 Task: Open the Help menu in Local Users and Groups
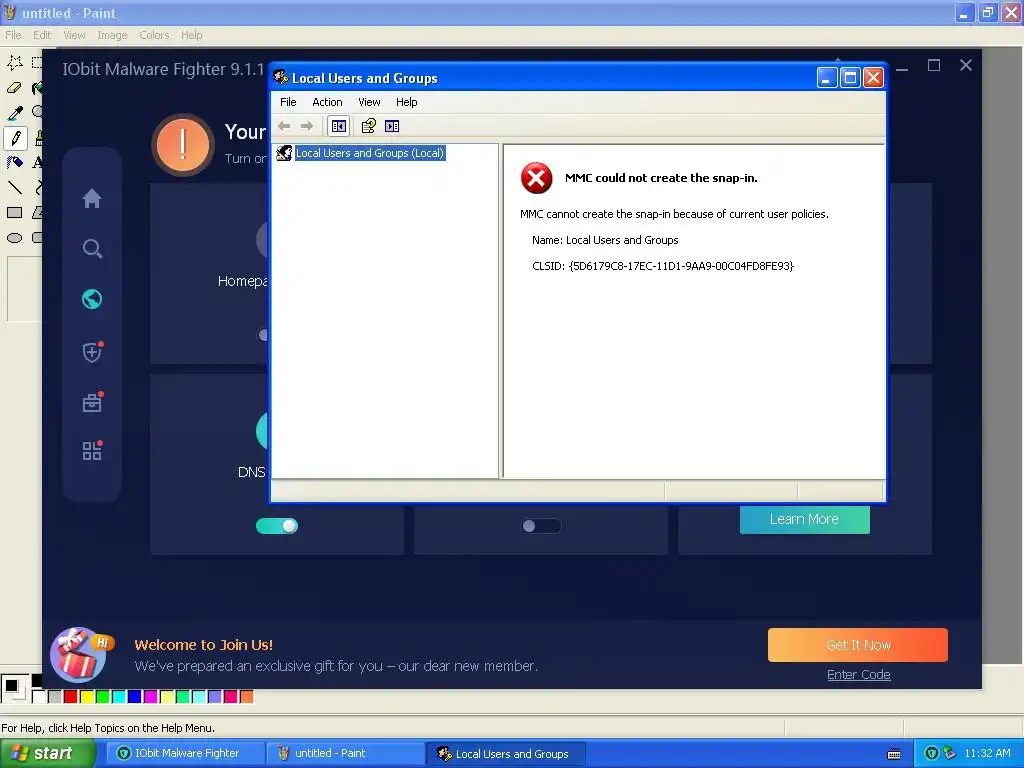point(406,102)
